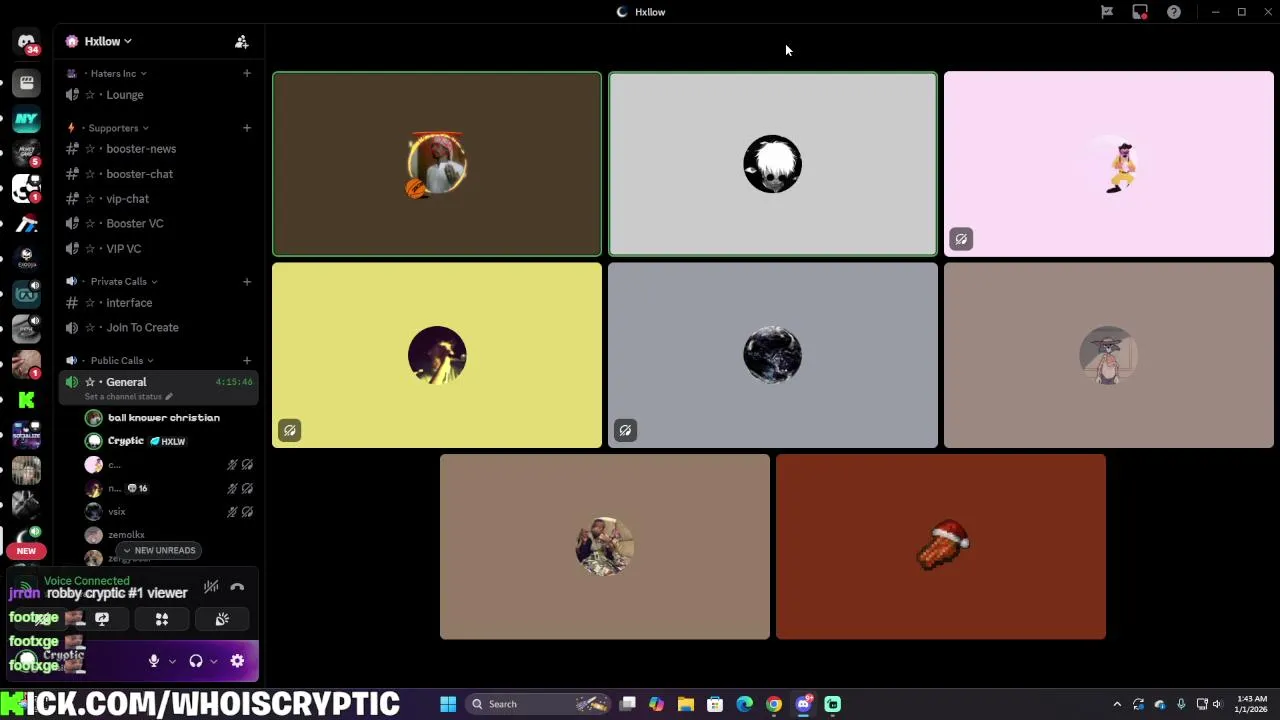The image size is (1280, 720).
Task: Open Microsoft Edge from taskbar
Action: (745, 704)
